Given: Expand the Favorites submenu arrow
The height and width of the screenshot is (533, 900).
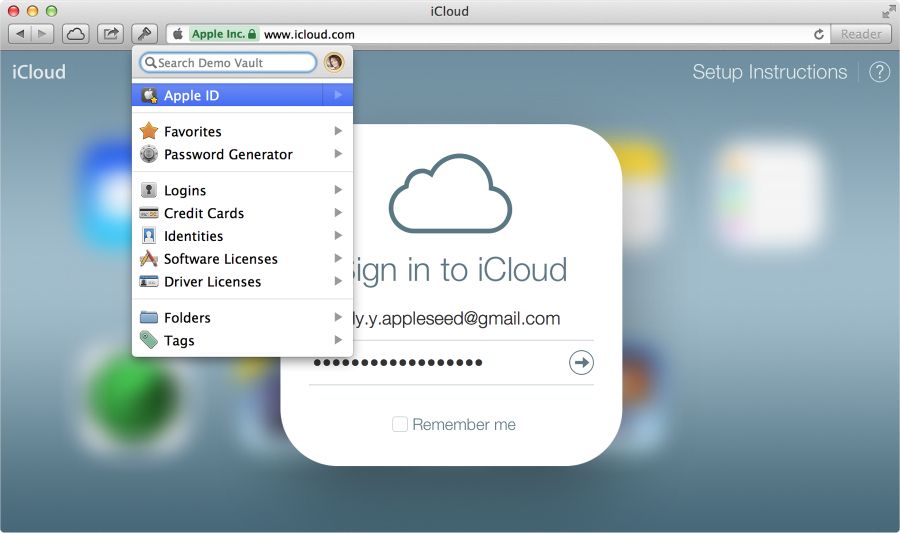Looking at the screenshot, I should (x=338, y=131).
